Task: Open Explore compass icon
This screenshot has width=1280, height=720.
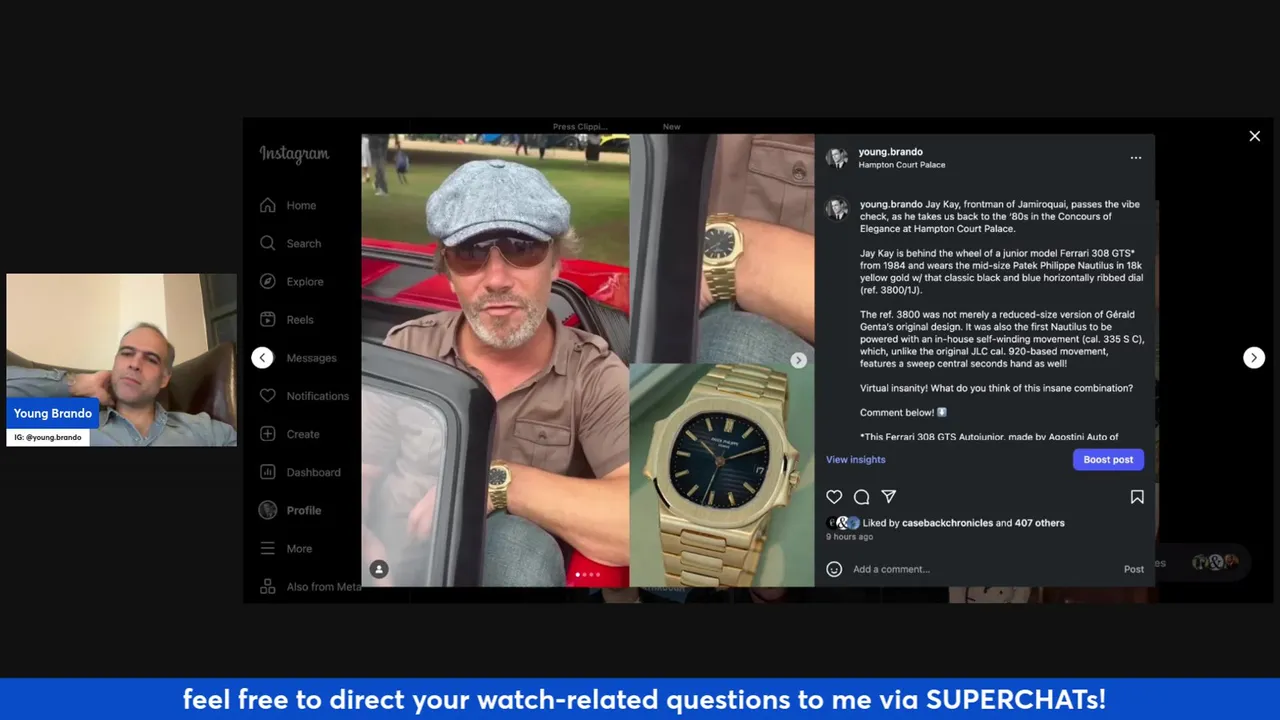Action: pyautogui.click(x=268, y=281)
